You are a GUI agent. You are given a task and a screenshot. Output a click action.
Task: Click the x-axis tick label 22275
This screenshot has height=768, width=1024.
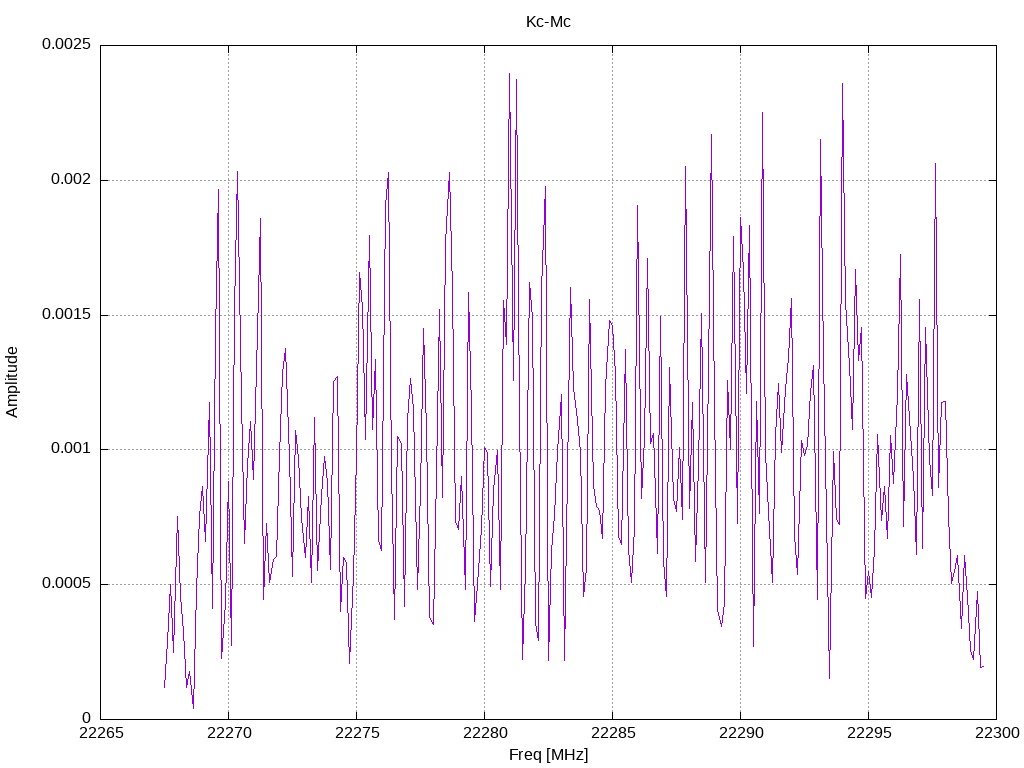point(357,733)
